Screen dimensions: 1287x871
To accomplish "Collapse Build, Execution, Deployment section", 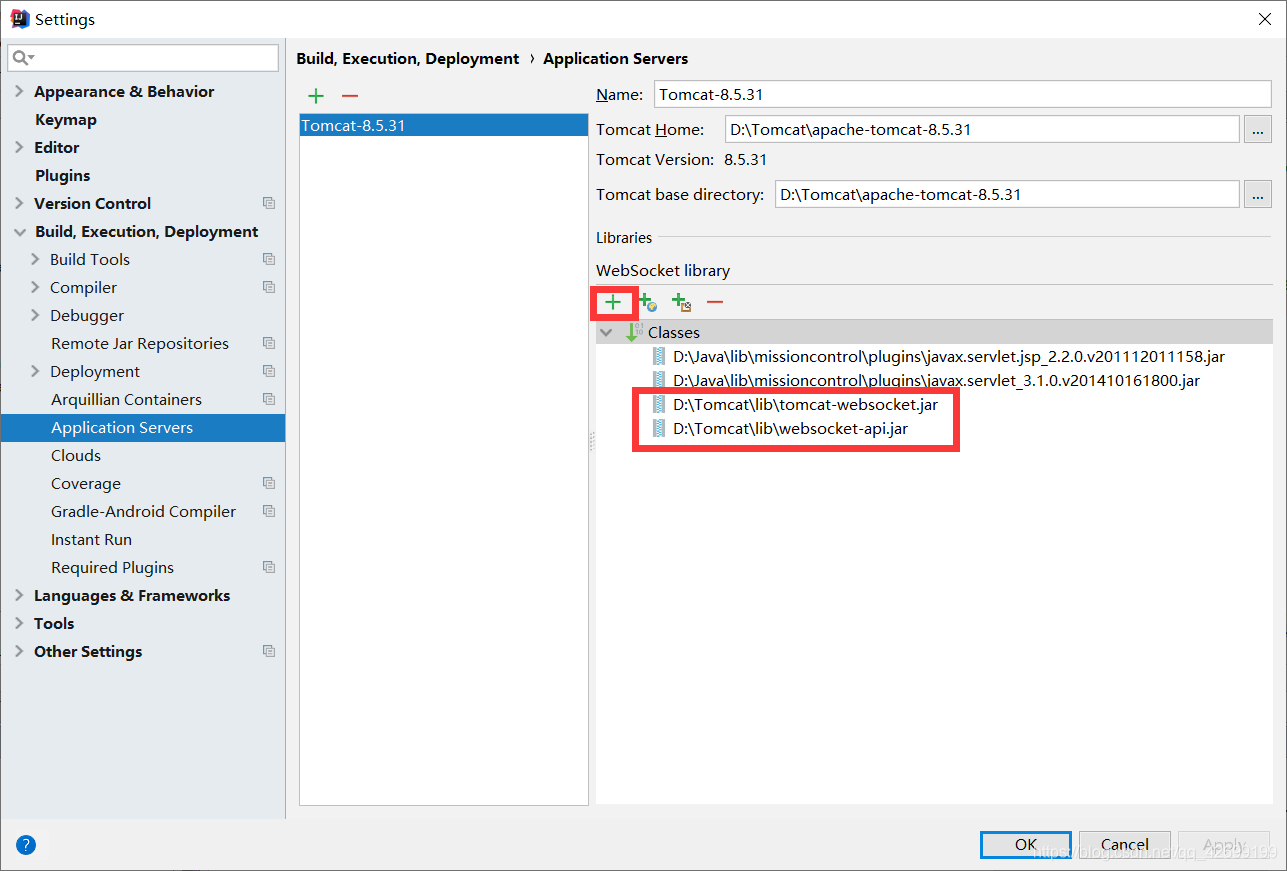I will click(x=19, y=231).
